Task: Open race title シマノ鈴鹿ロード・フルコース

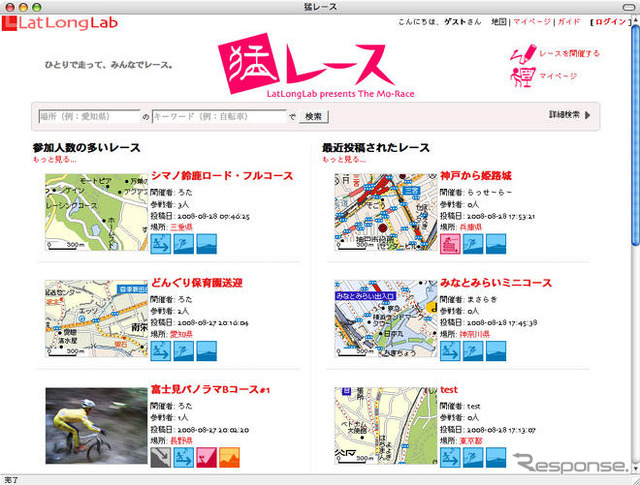Action: pyautogui.click(x=222, y=176)
